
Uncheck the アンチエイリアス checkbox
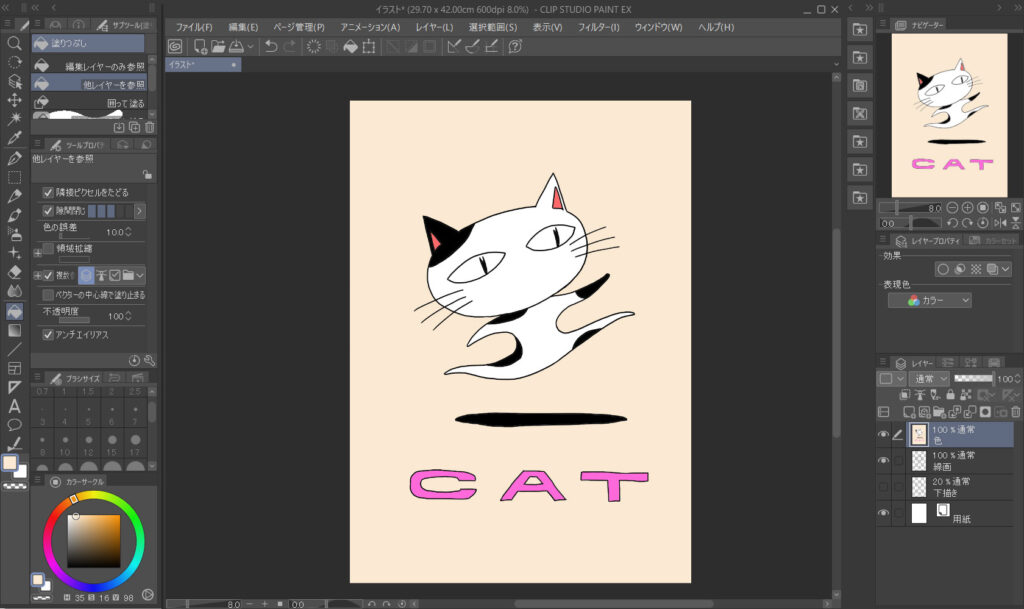click(x=48, y=335)
